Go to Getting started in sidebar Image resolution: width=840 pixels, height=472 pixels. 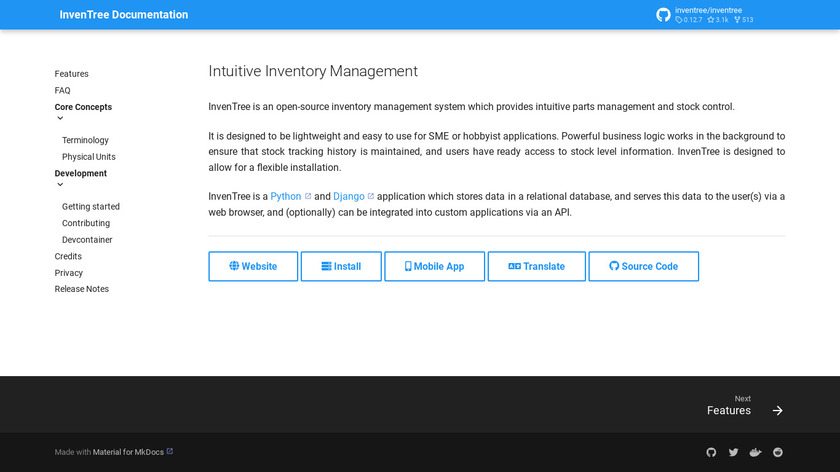pos(90,207)
